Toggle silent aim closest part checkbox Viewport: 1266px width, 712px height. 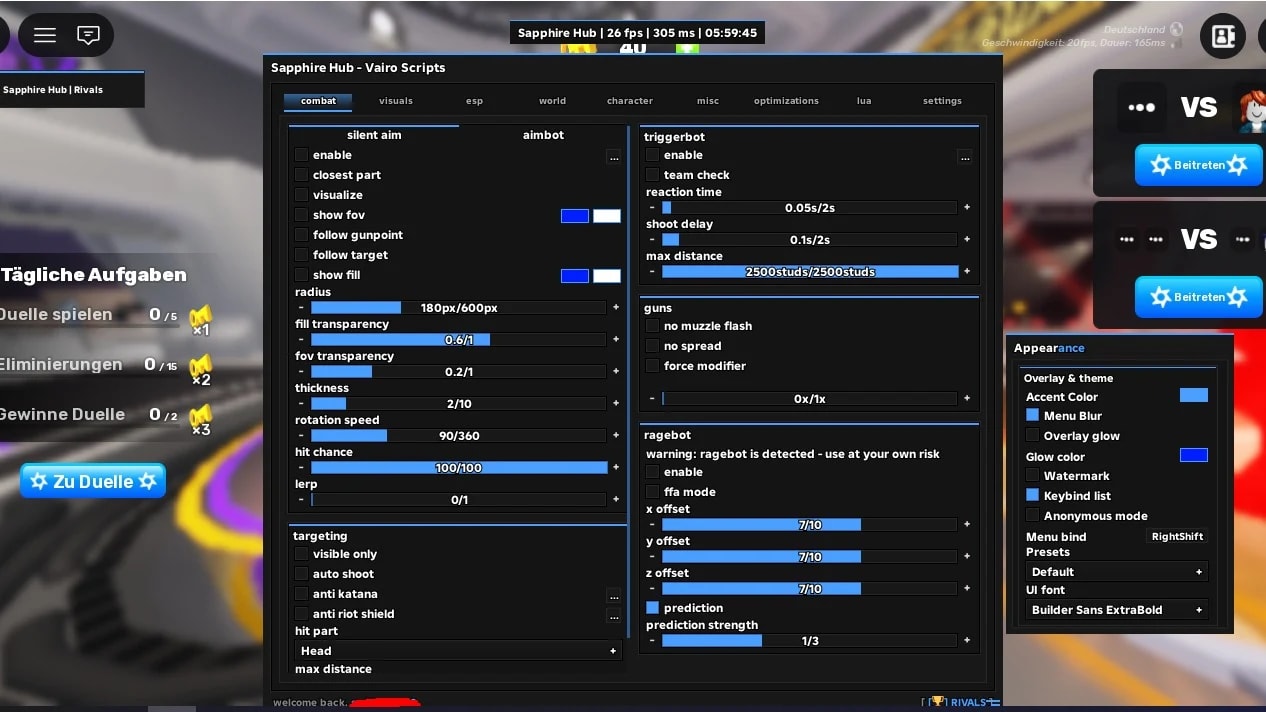301,175
